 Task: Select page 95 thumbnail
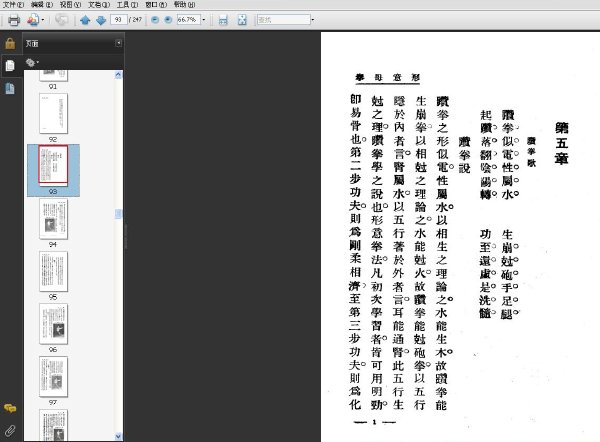coord(53,271)
